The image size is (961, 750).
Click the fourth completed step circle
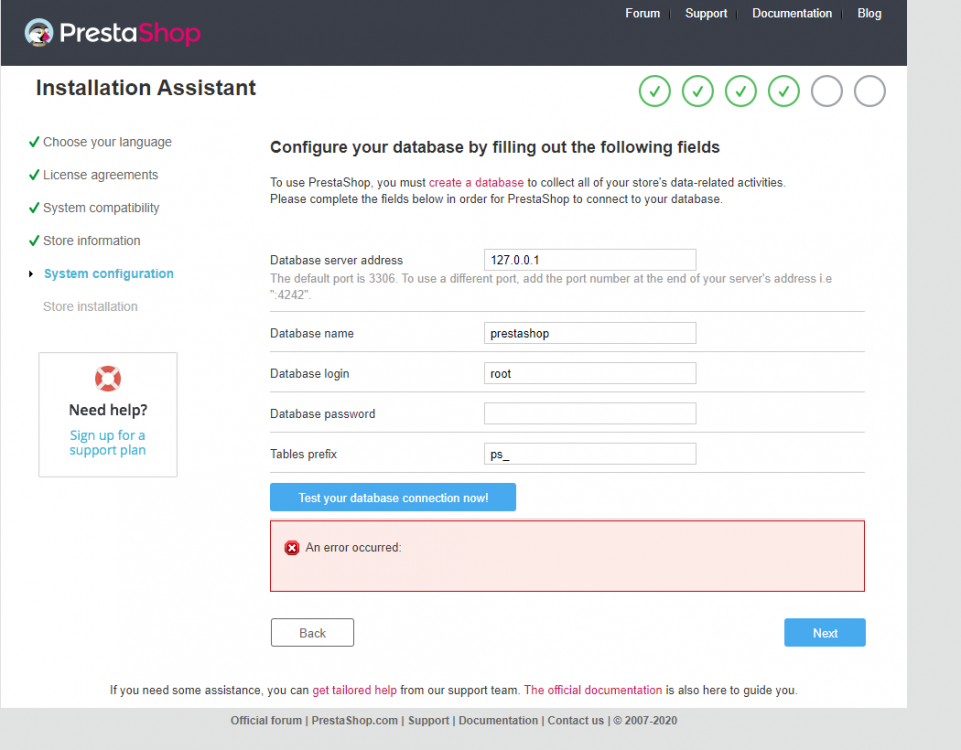784,91
